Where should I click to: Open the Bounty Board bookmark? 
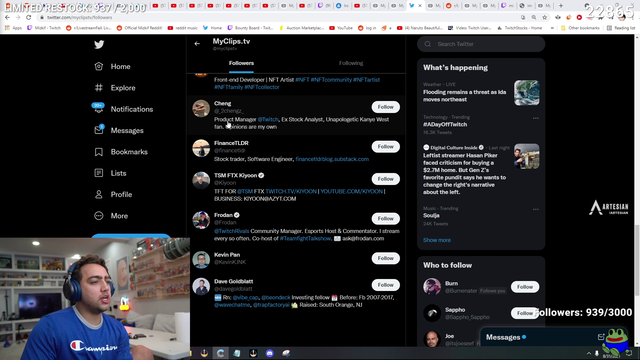coord(250,28)
